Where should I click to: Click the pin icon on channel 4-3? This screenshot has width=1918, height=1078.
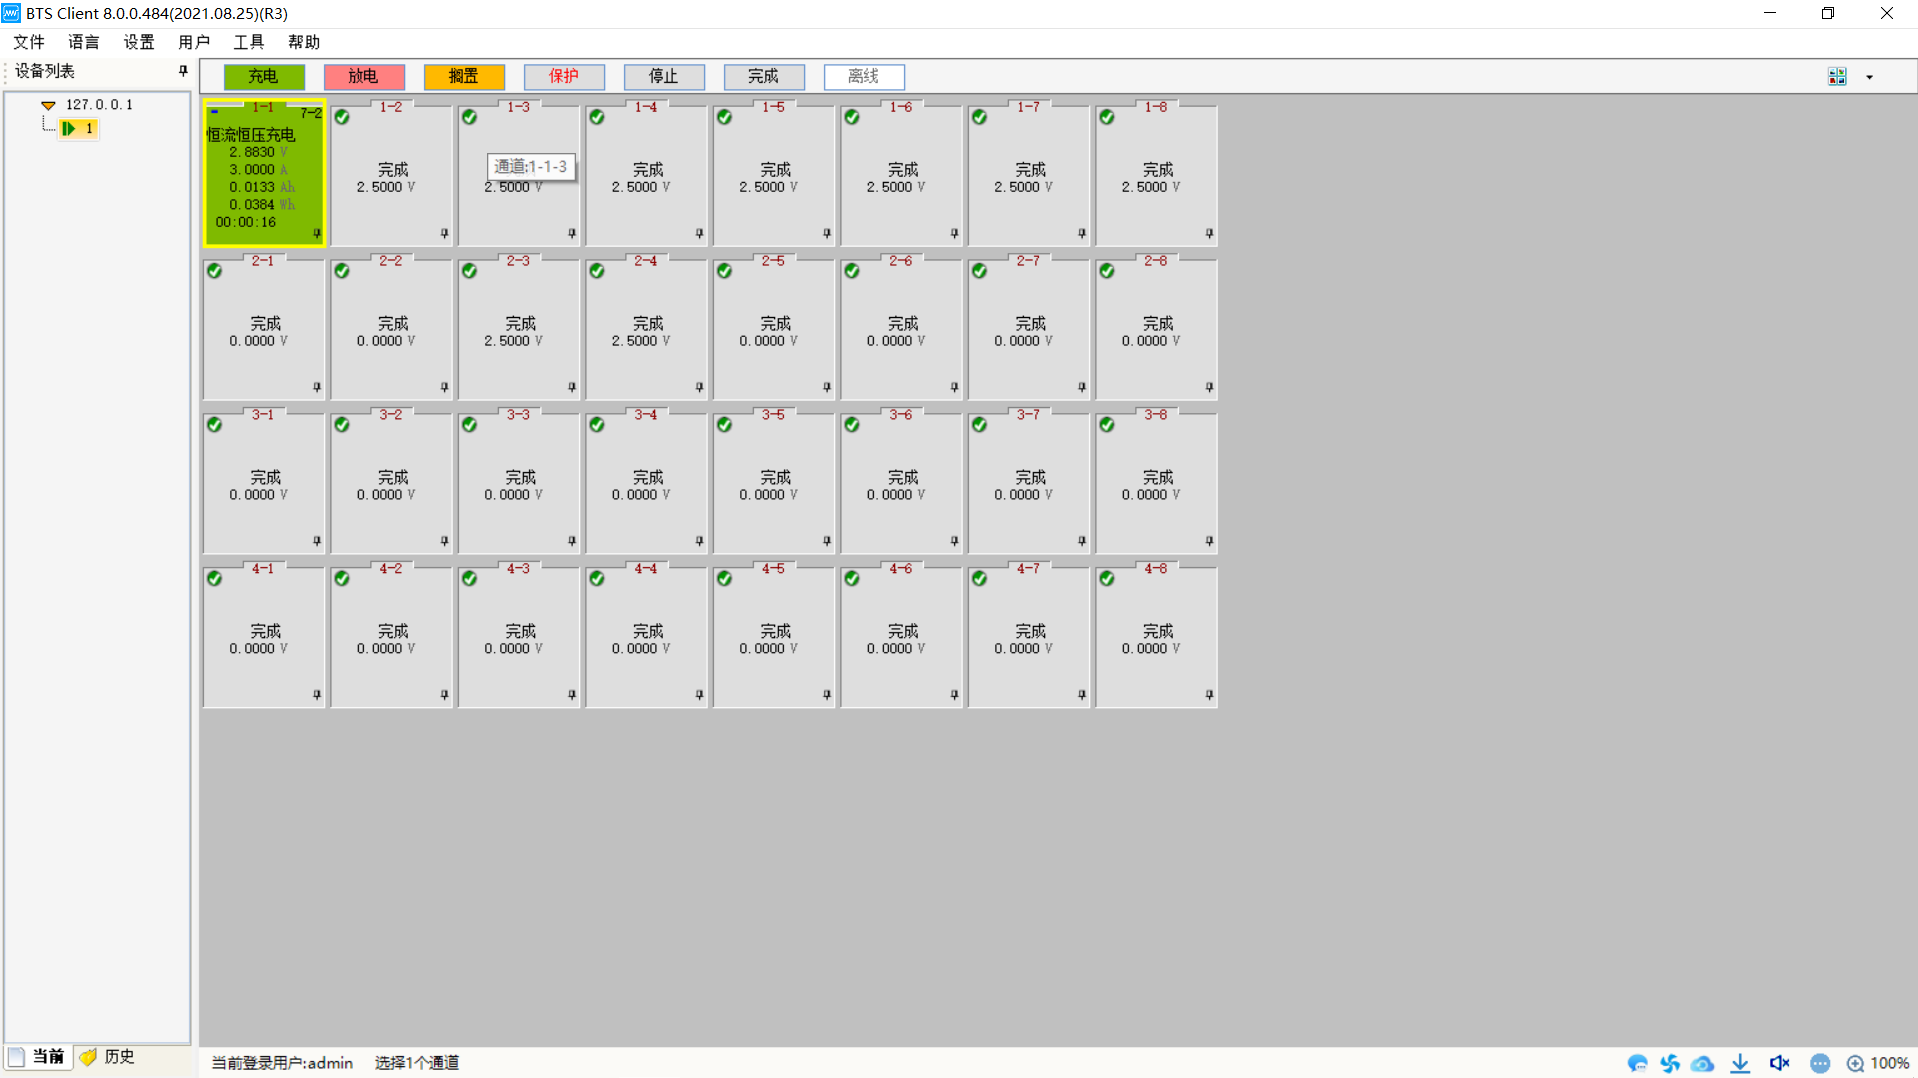click(x=572, y=695)
